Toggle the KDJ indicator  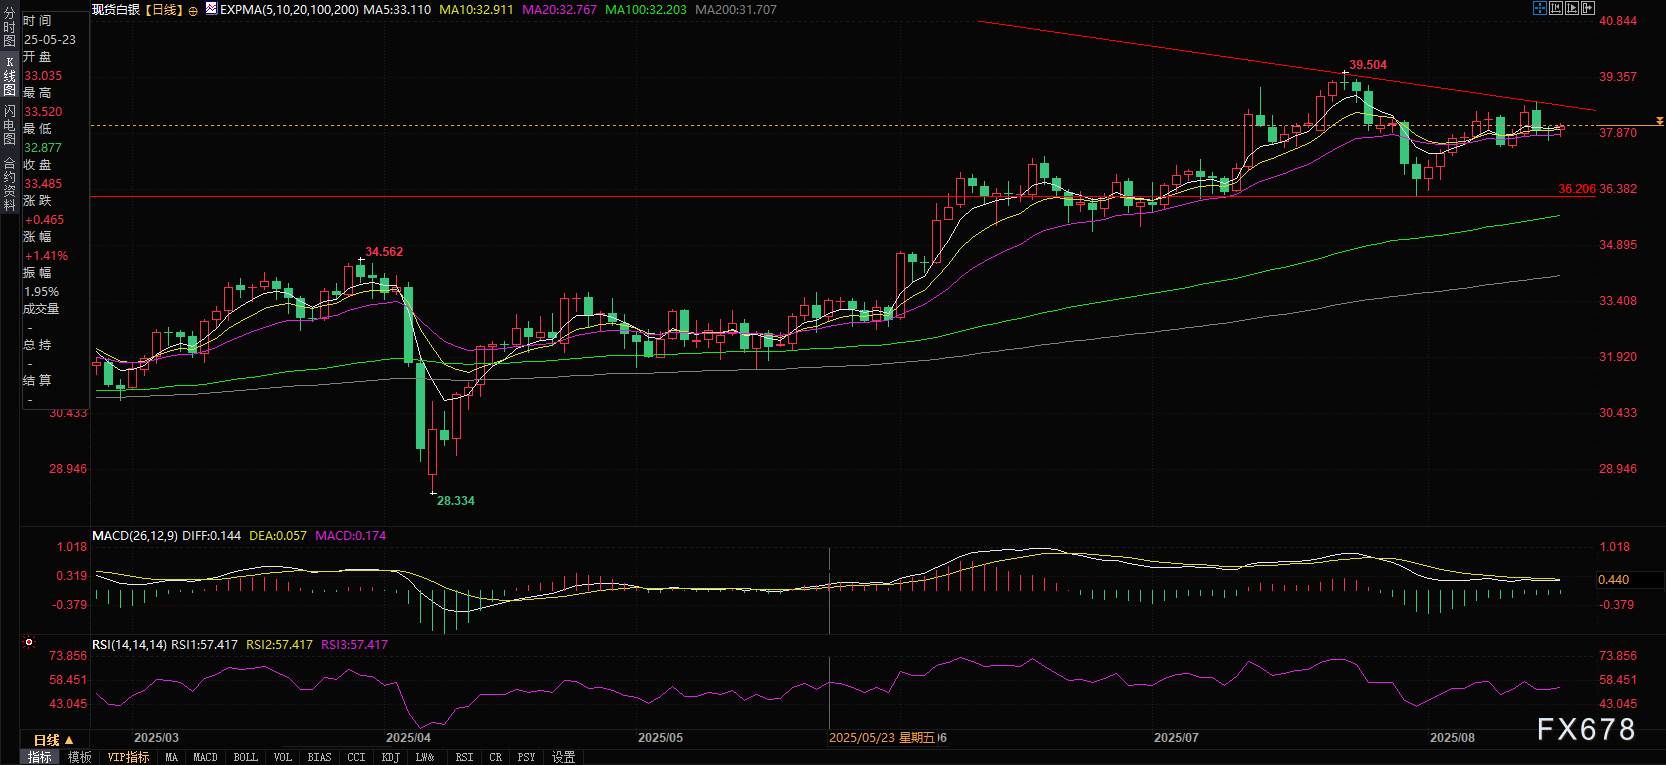pyautogui.click(x=390, y=757)
